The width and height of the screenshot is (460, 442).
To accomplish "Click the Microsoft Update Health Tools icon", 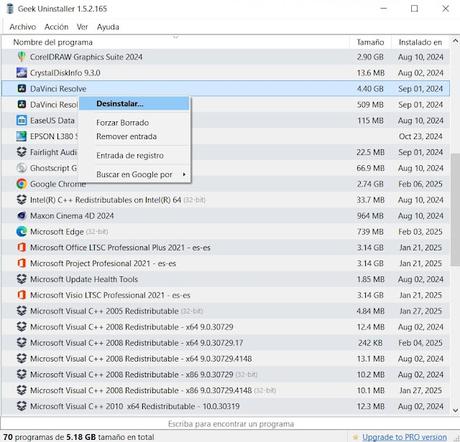I will pos(22,279).
